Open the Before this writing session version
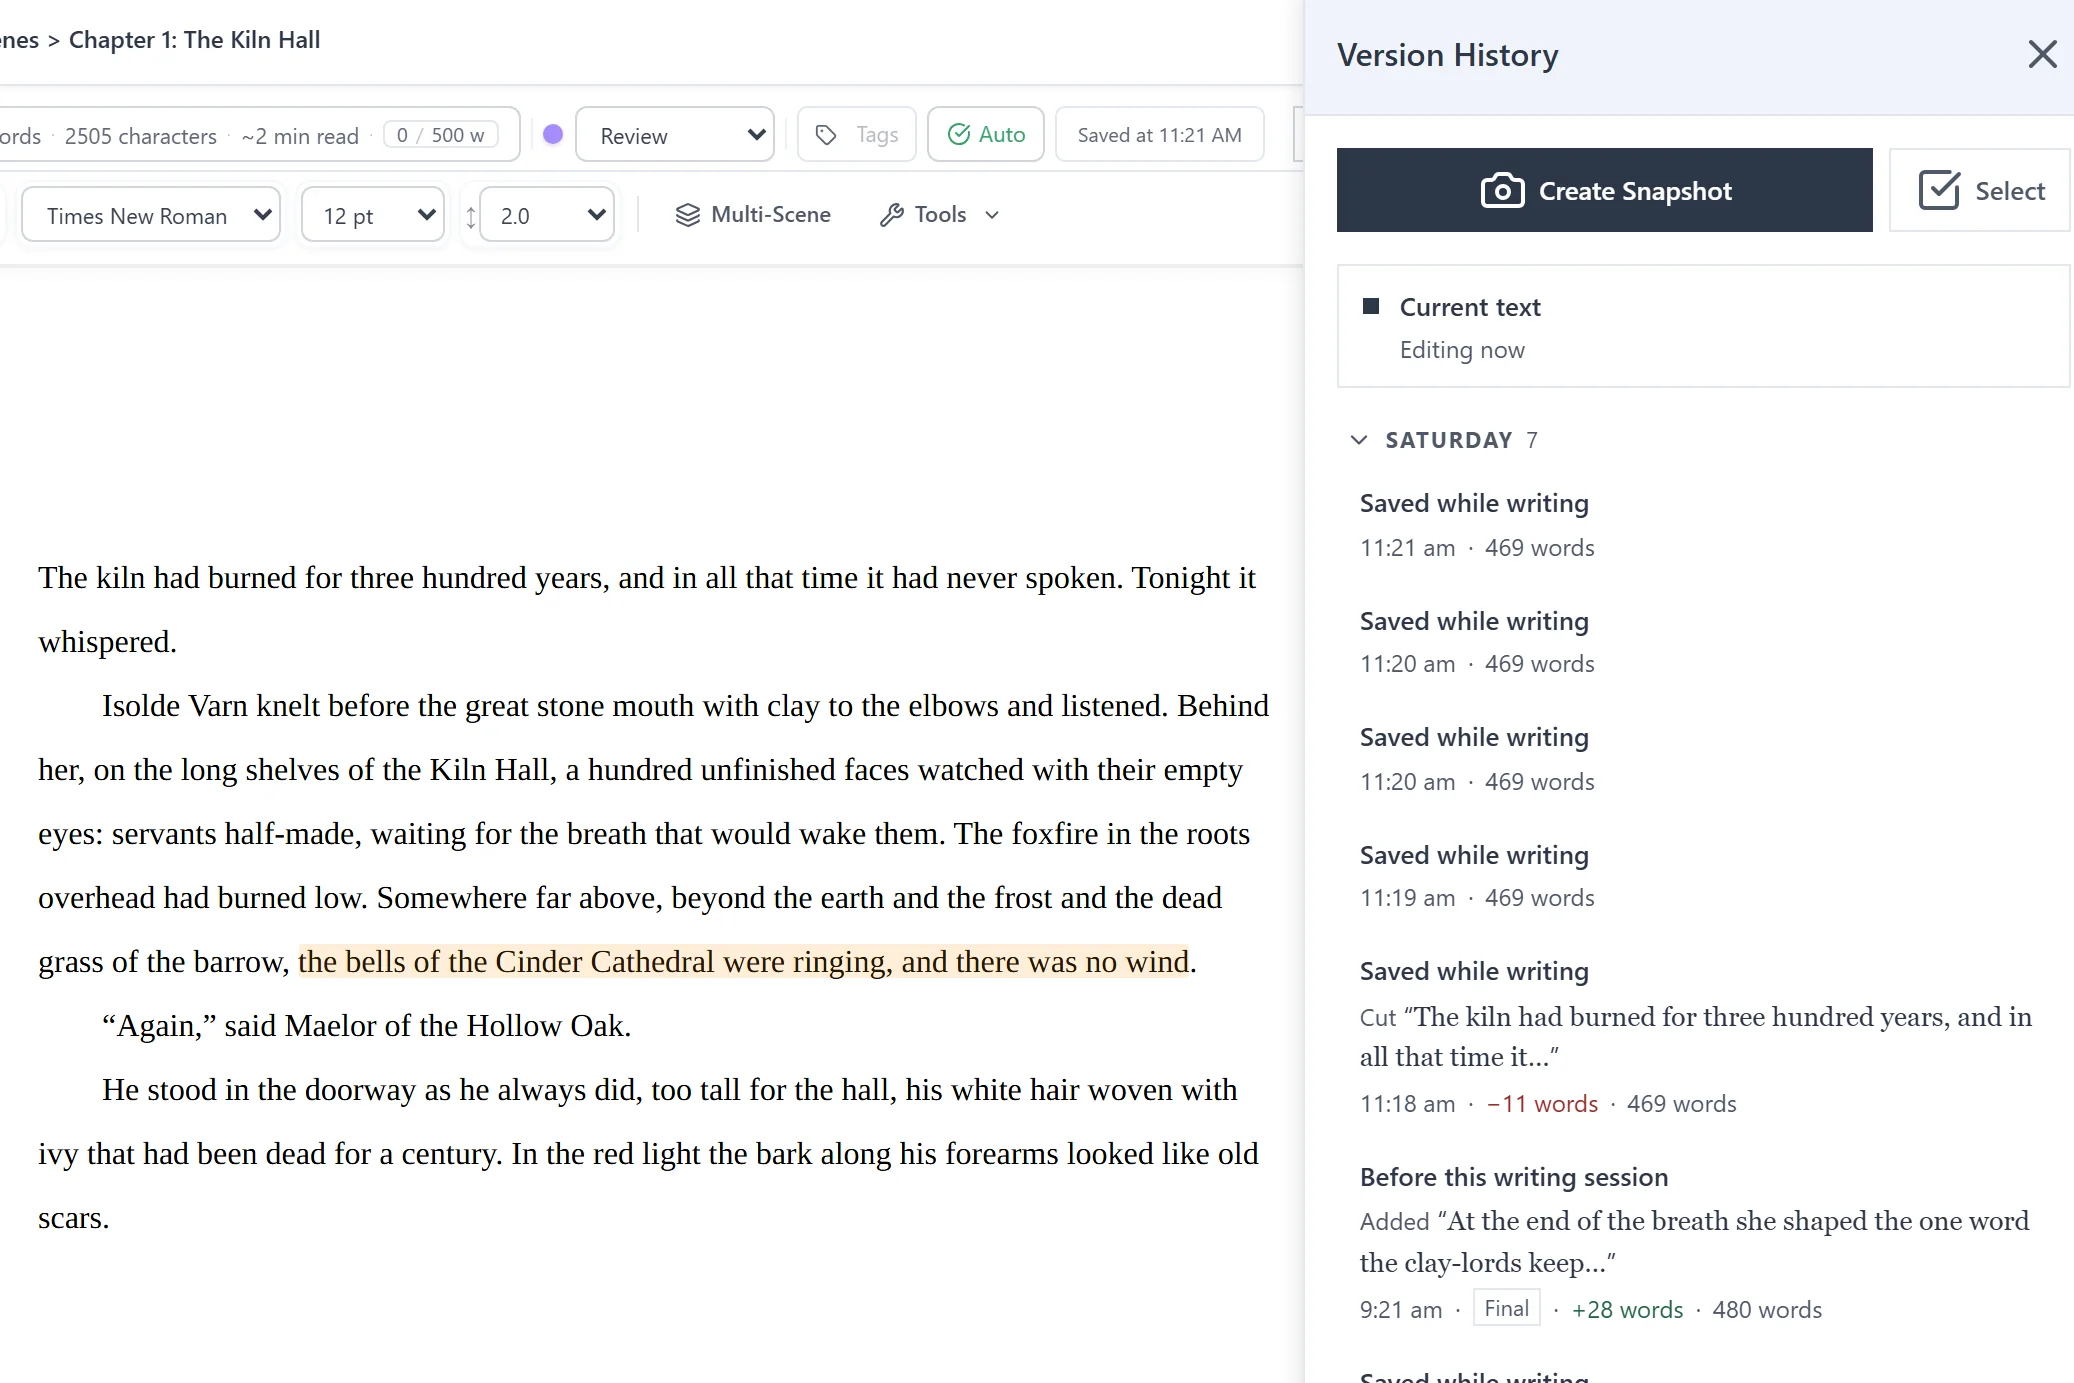Image resolution: width=2074 pixels, height=1383 pixels. click(1703, 1243)
